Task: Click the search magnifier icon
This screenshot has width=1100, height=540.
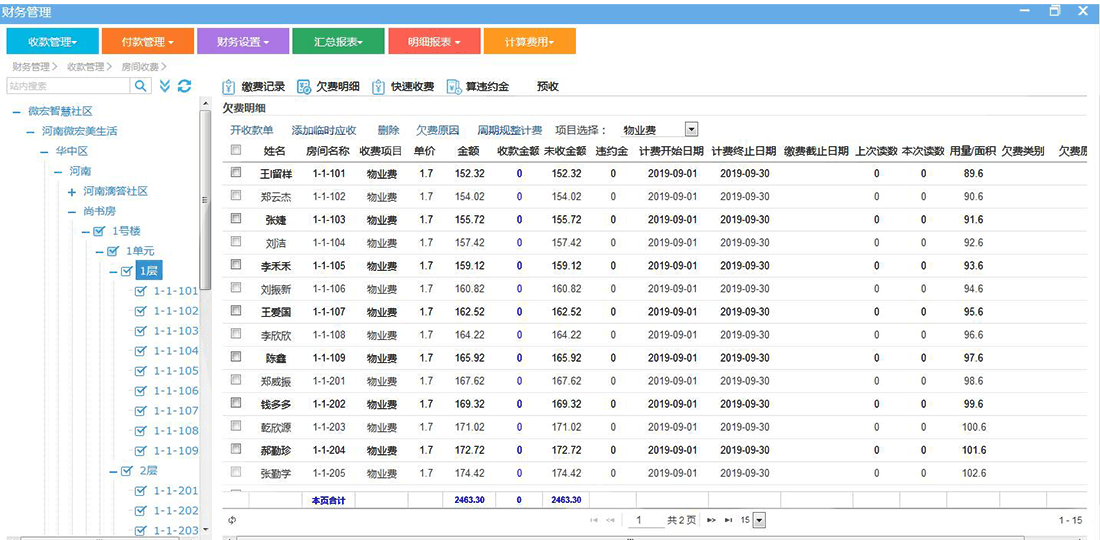Action: point(142,87)
